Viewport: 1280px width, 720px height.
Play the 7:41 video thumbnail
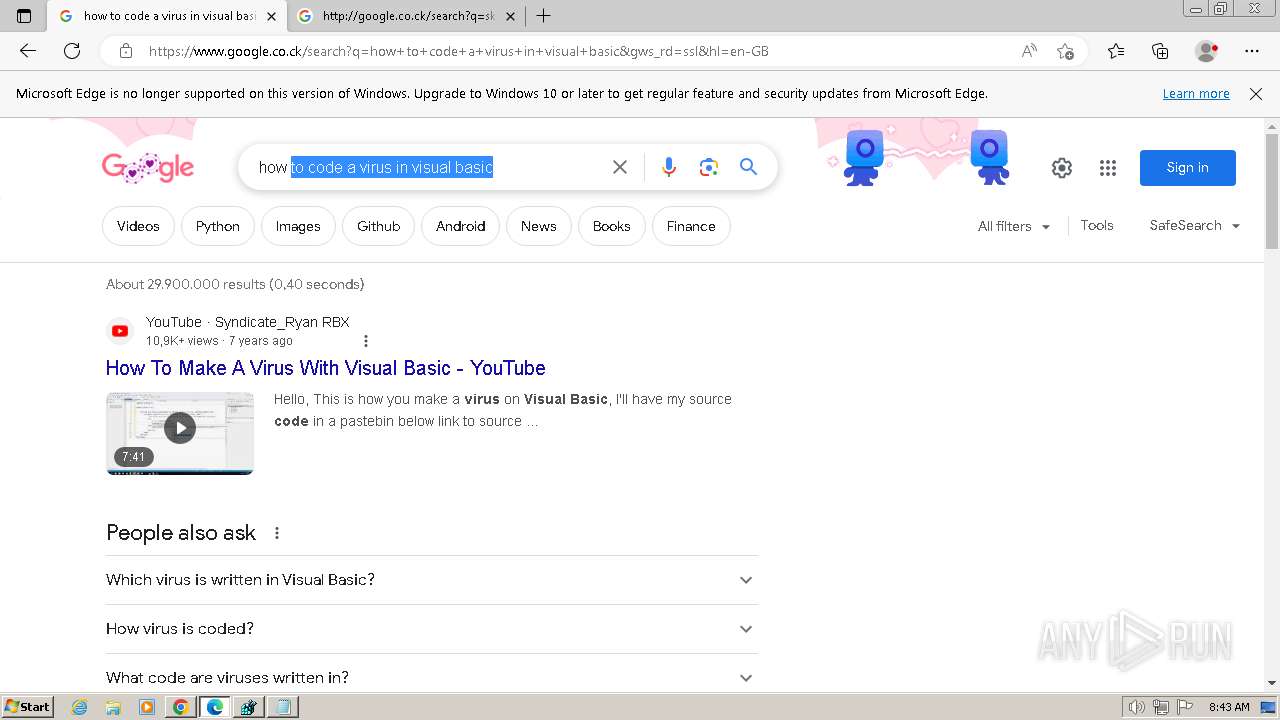click(180, 433)
